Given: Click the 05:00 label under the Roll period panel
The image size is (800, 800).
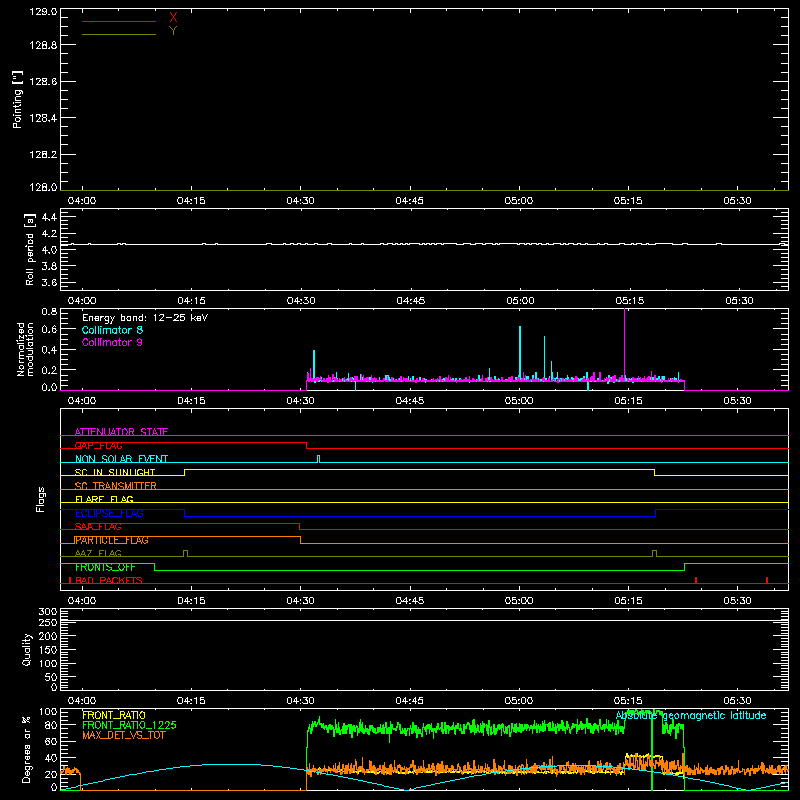Looking at the screenshot, I should [x=519, y=301].
